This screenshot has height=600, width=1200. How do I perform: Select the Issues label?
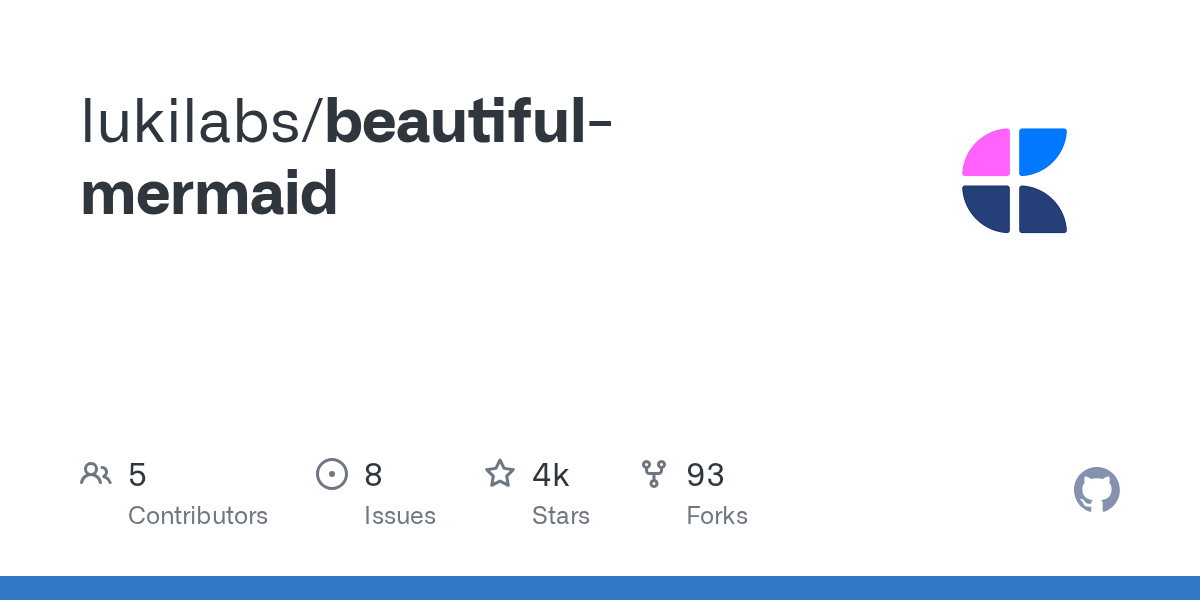point(400,516)
